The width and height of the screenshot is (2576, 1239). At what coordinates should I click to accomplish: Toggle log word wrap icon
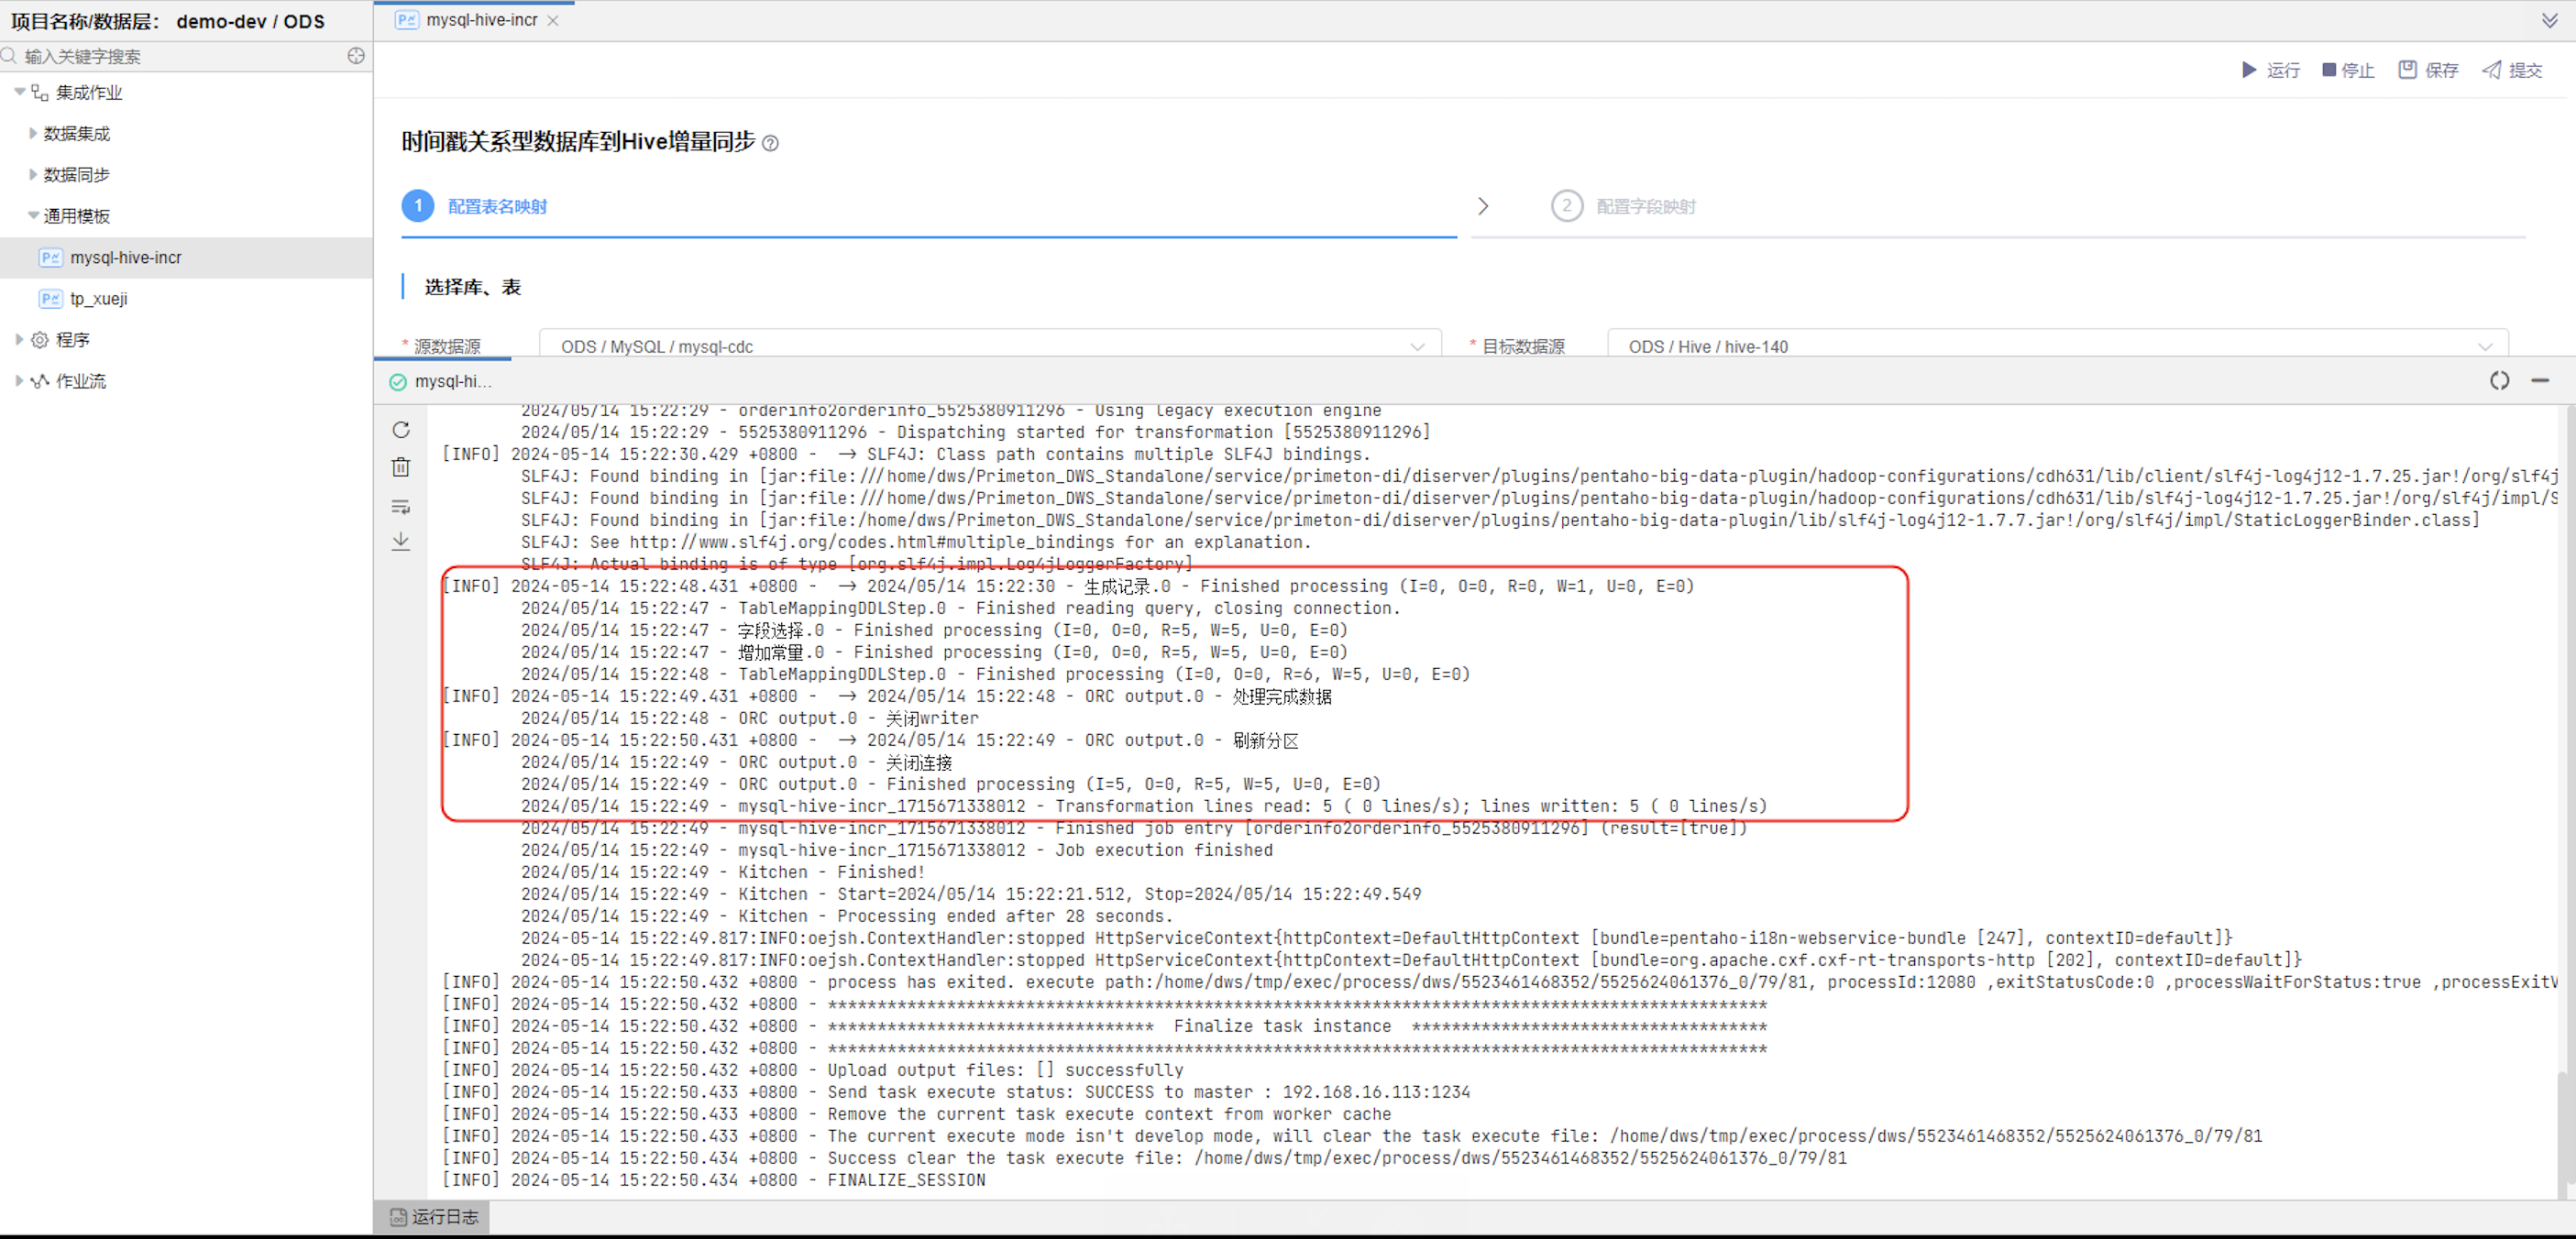pyautogui.click(x=401, y=506)
